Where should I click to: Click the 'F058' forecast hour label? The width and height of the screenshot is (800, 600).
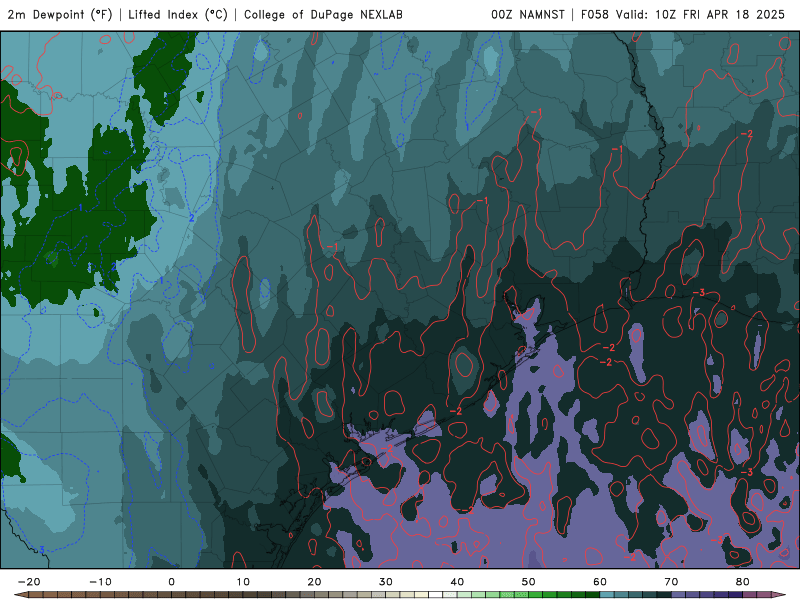point(594,15)
